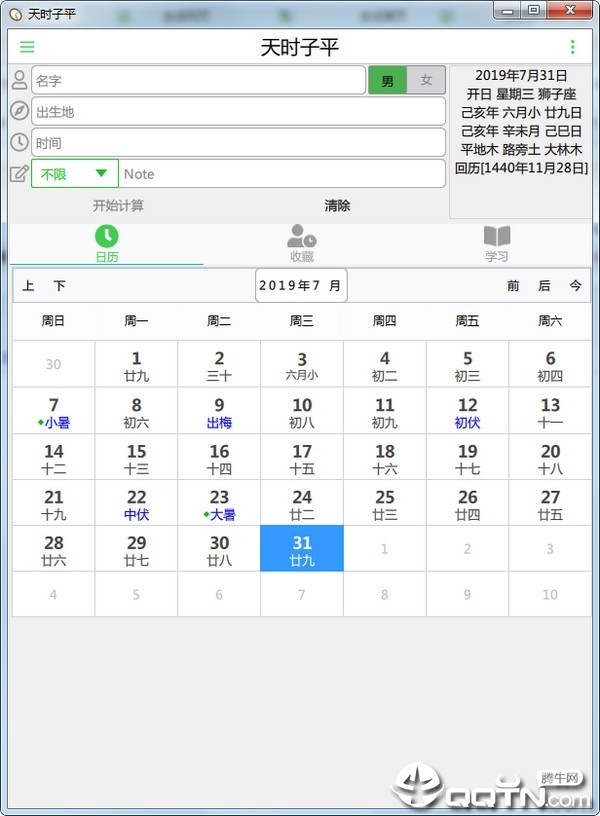Image resolution: width=600 pixels, height=816 pixels.
Task: Select July 15 十三 in calendar
Action: [x=136, y=457]
